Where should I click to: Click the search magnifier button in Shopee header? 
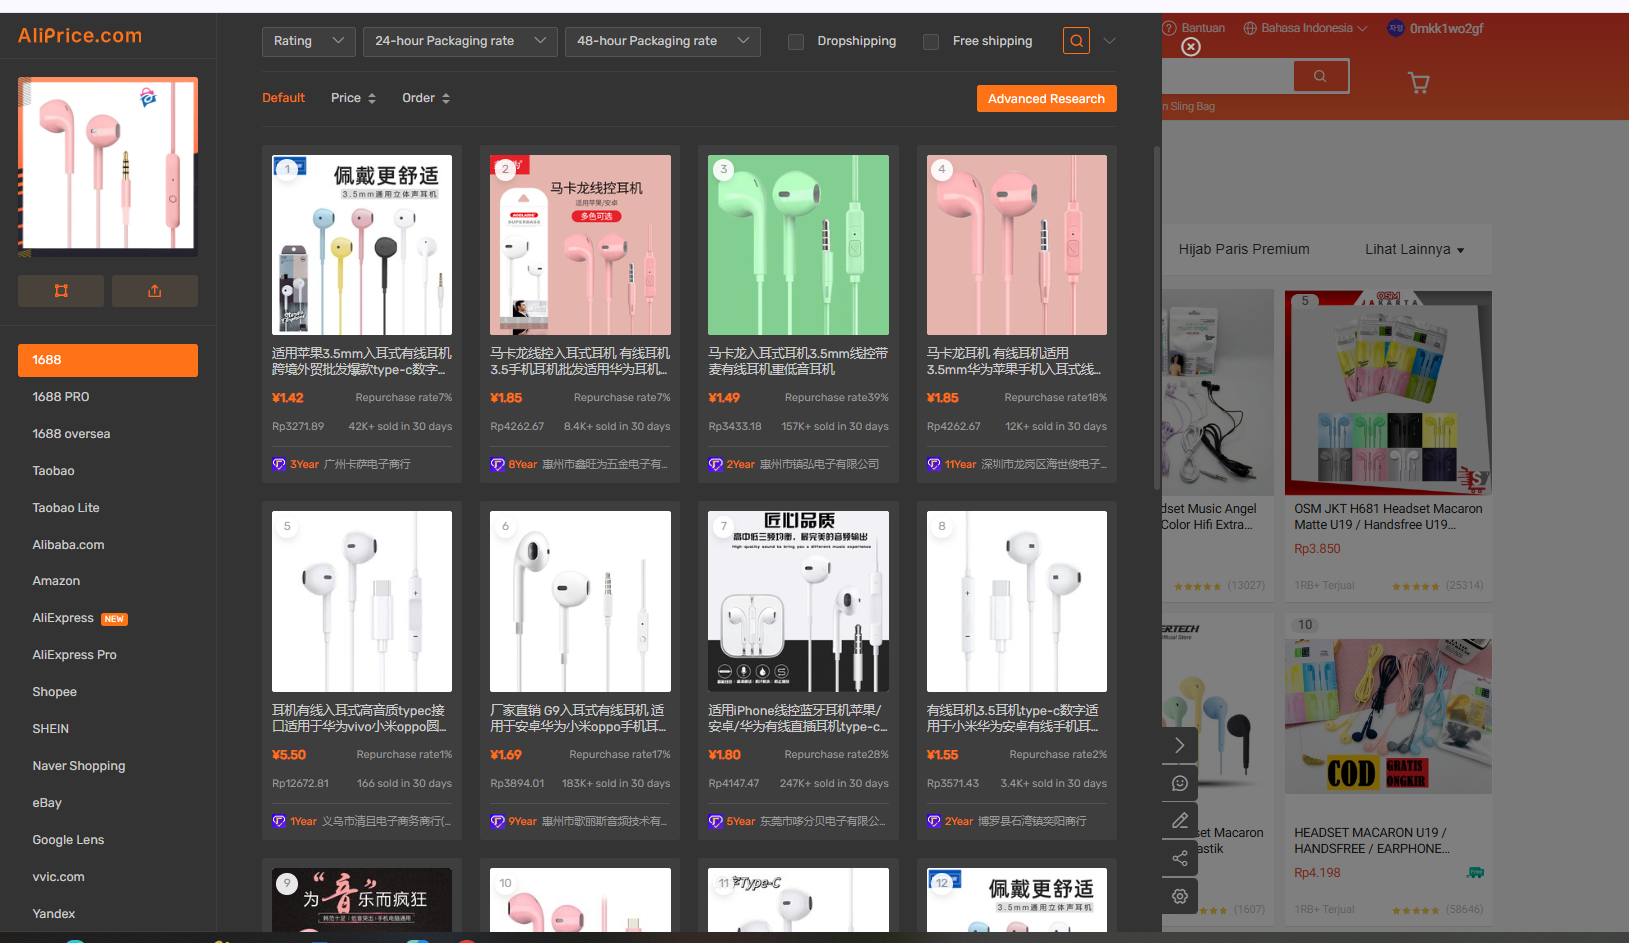coord(1321,76)
